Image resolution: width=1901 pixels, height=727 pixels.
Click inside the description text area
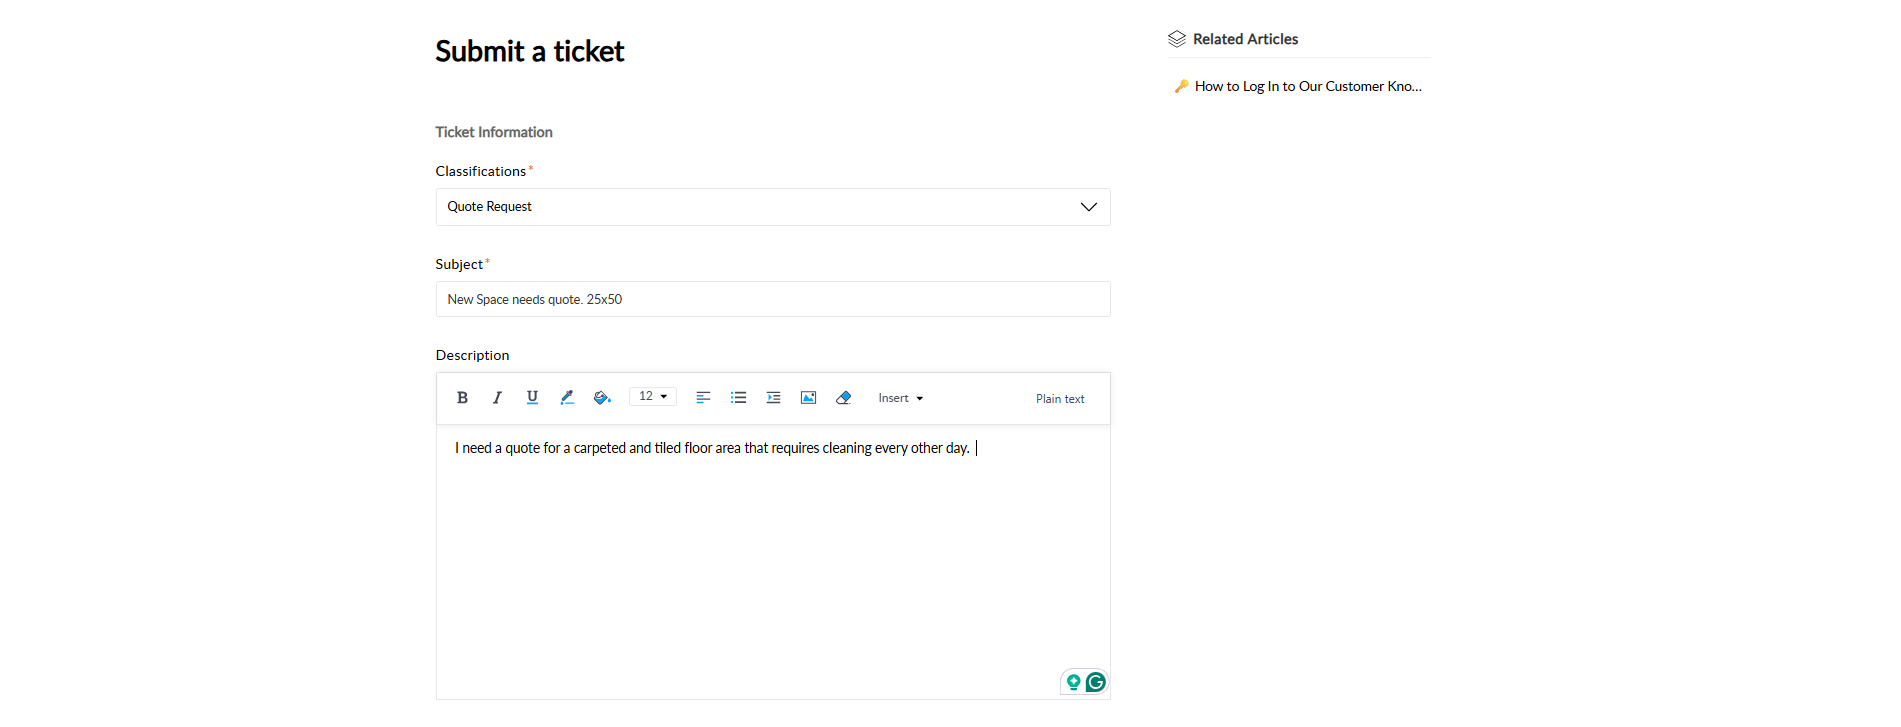[773, 560]
